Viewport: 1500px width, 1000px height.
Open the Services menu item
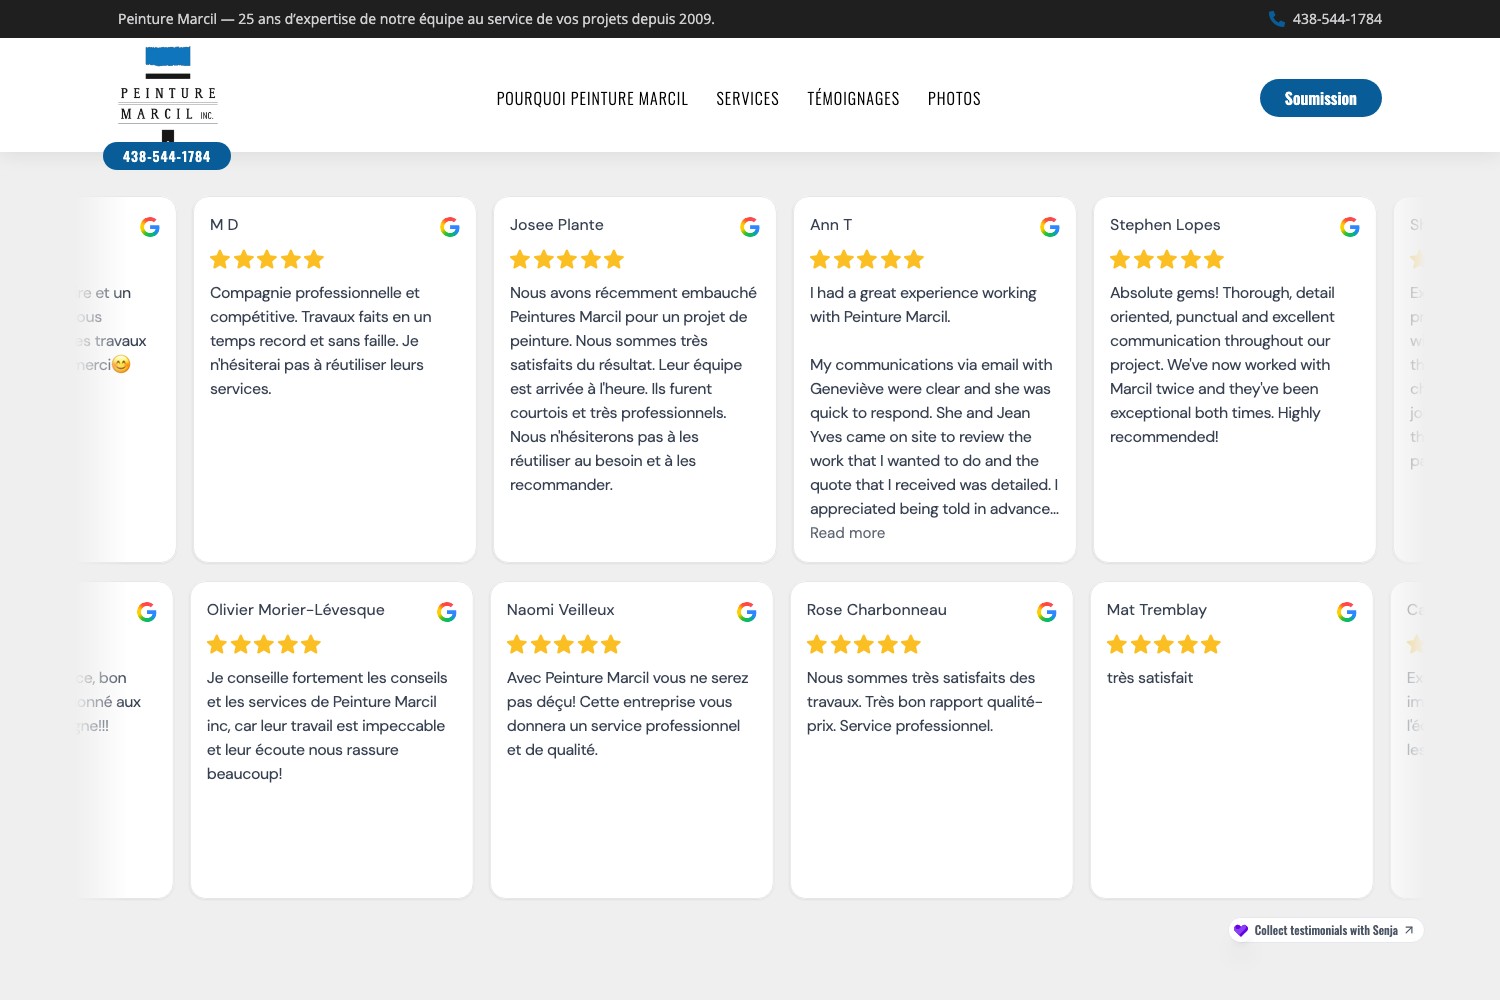(747, 99)
